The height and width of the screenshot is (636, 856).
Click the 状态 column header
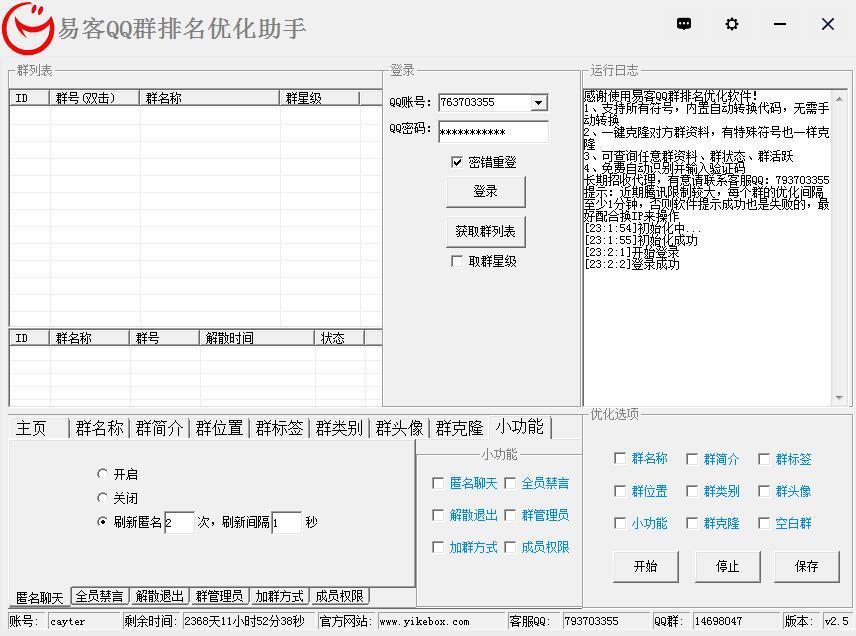click(x=339, y=338)
